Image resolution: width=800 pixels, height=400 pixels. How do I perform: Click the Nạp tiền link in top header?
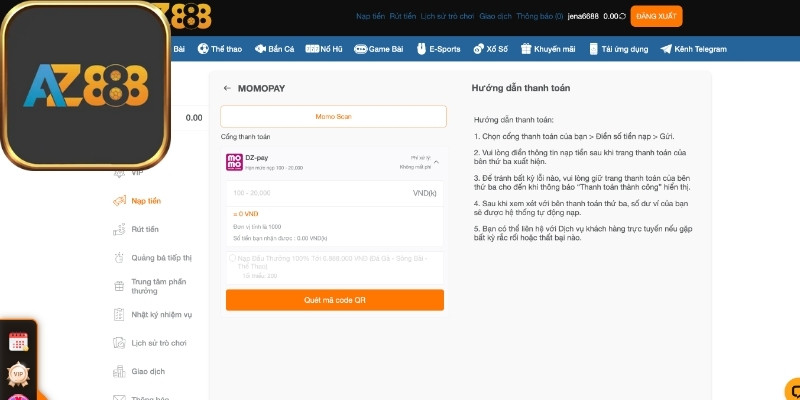click(370, 16)
